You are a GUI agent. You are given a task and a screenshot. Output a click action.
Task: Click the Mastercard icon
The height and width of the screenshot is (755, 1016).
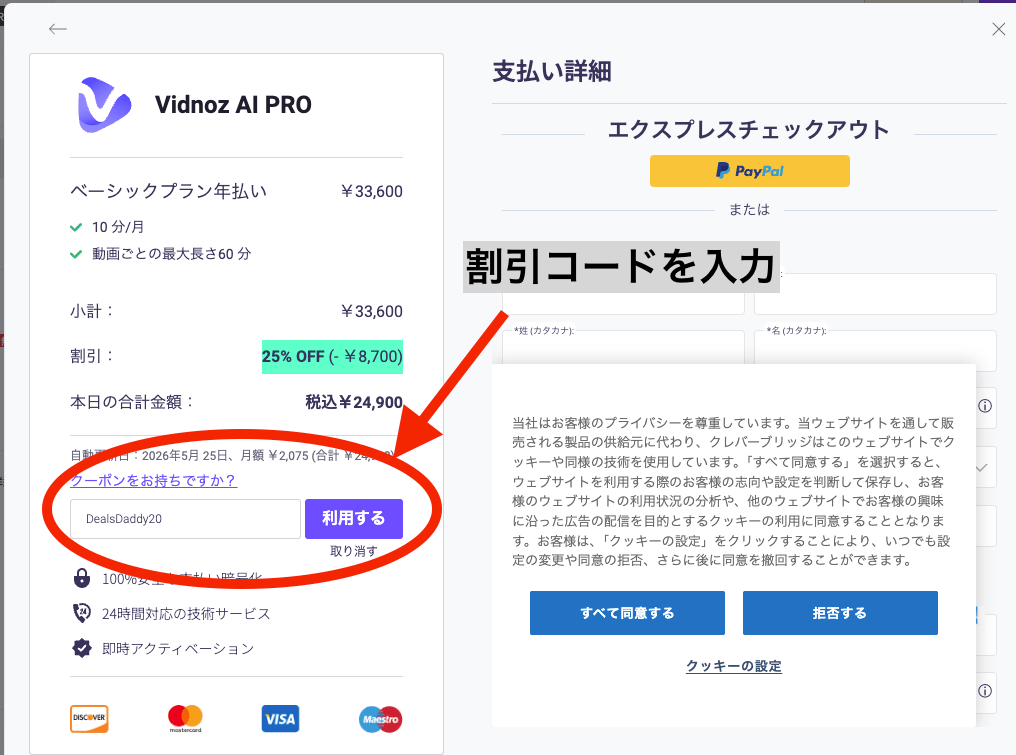pyautogui.click(x=185, y=718)
